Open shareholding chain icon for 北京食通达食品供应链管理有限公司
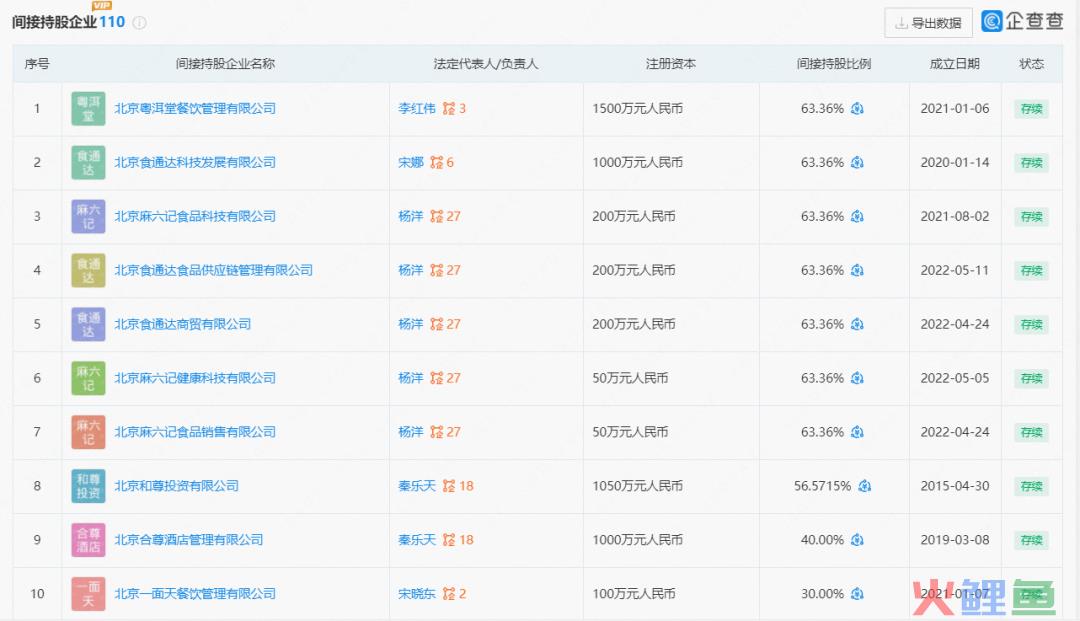Image resolution: width=1080 pixels, height=621 pixels. point(857,271)
